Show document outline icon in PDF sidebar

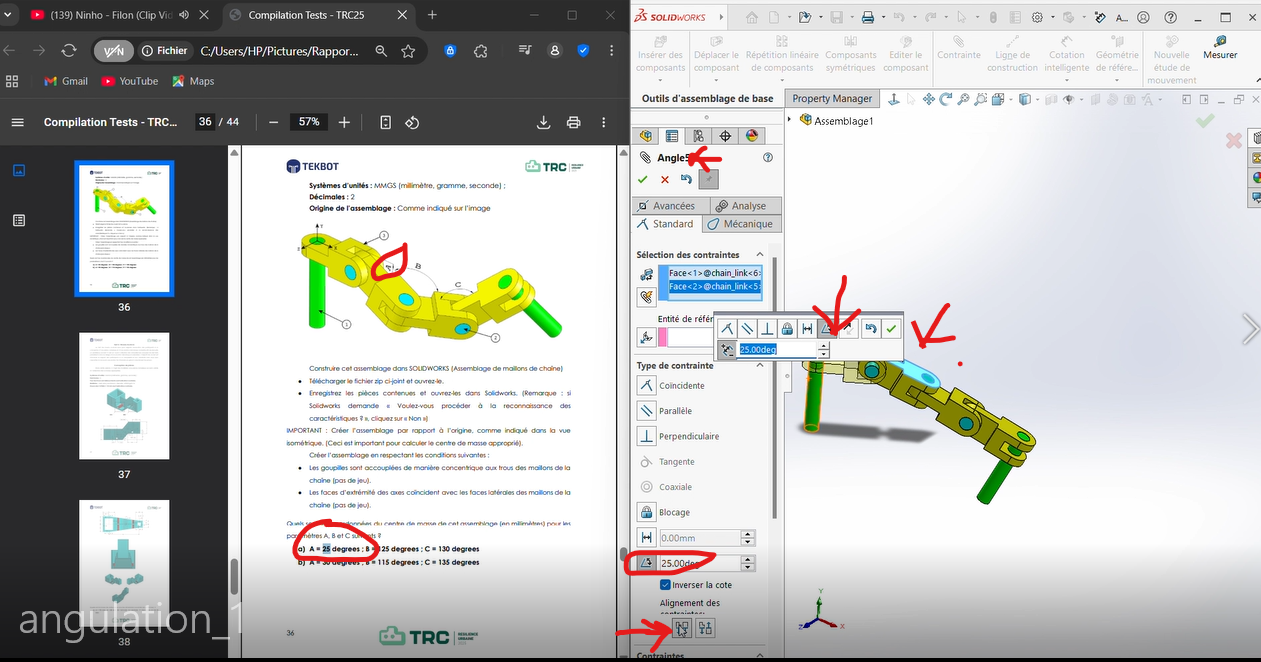tap(18, 220)
